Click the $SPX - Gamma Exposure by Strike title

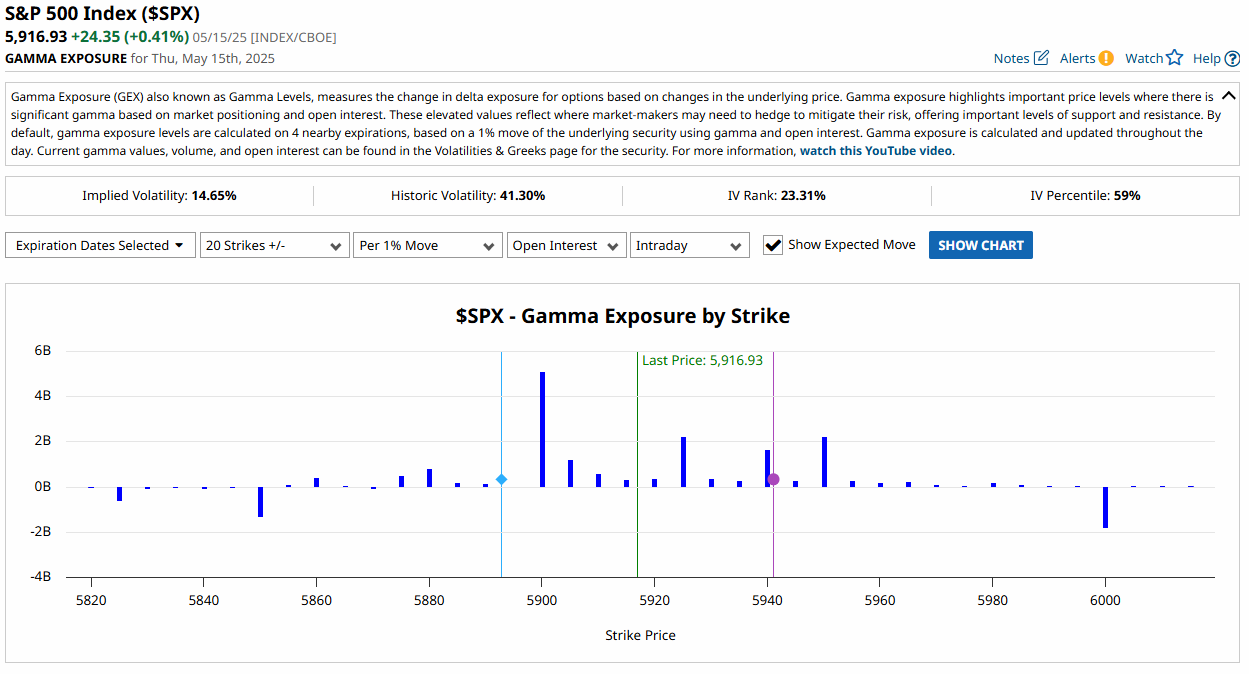623,316
